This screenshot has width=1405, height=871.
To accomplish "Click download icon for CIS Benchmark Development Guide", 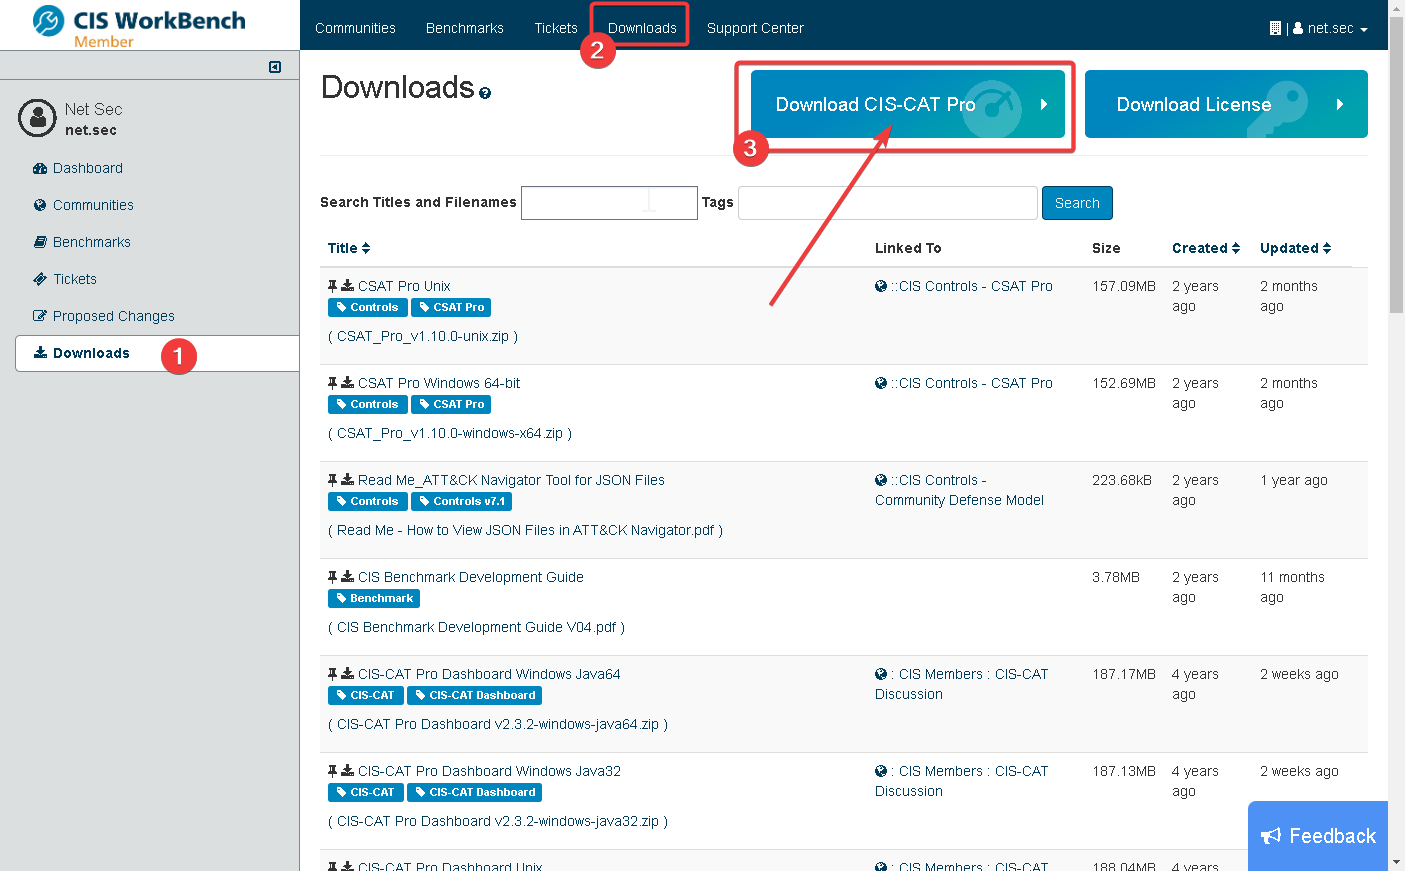I will point(347,577).
